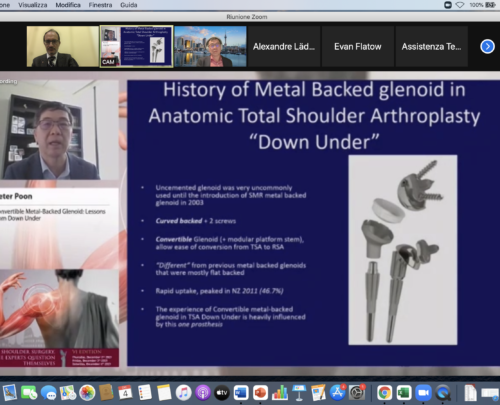500x405 pixels.
Task: Select Alexandre Läd... participant tile
Action: [284, 47]
